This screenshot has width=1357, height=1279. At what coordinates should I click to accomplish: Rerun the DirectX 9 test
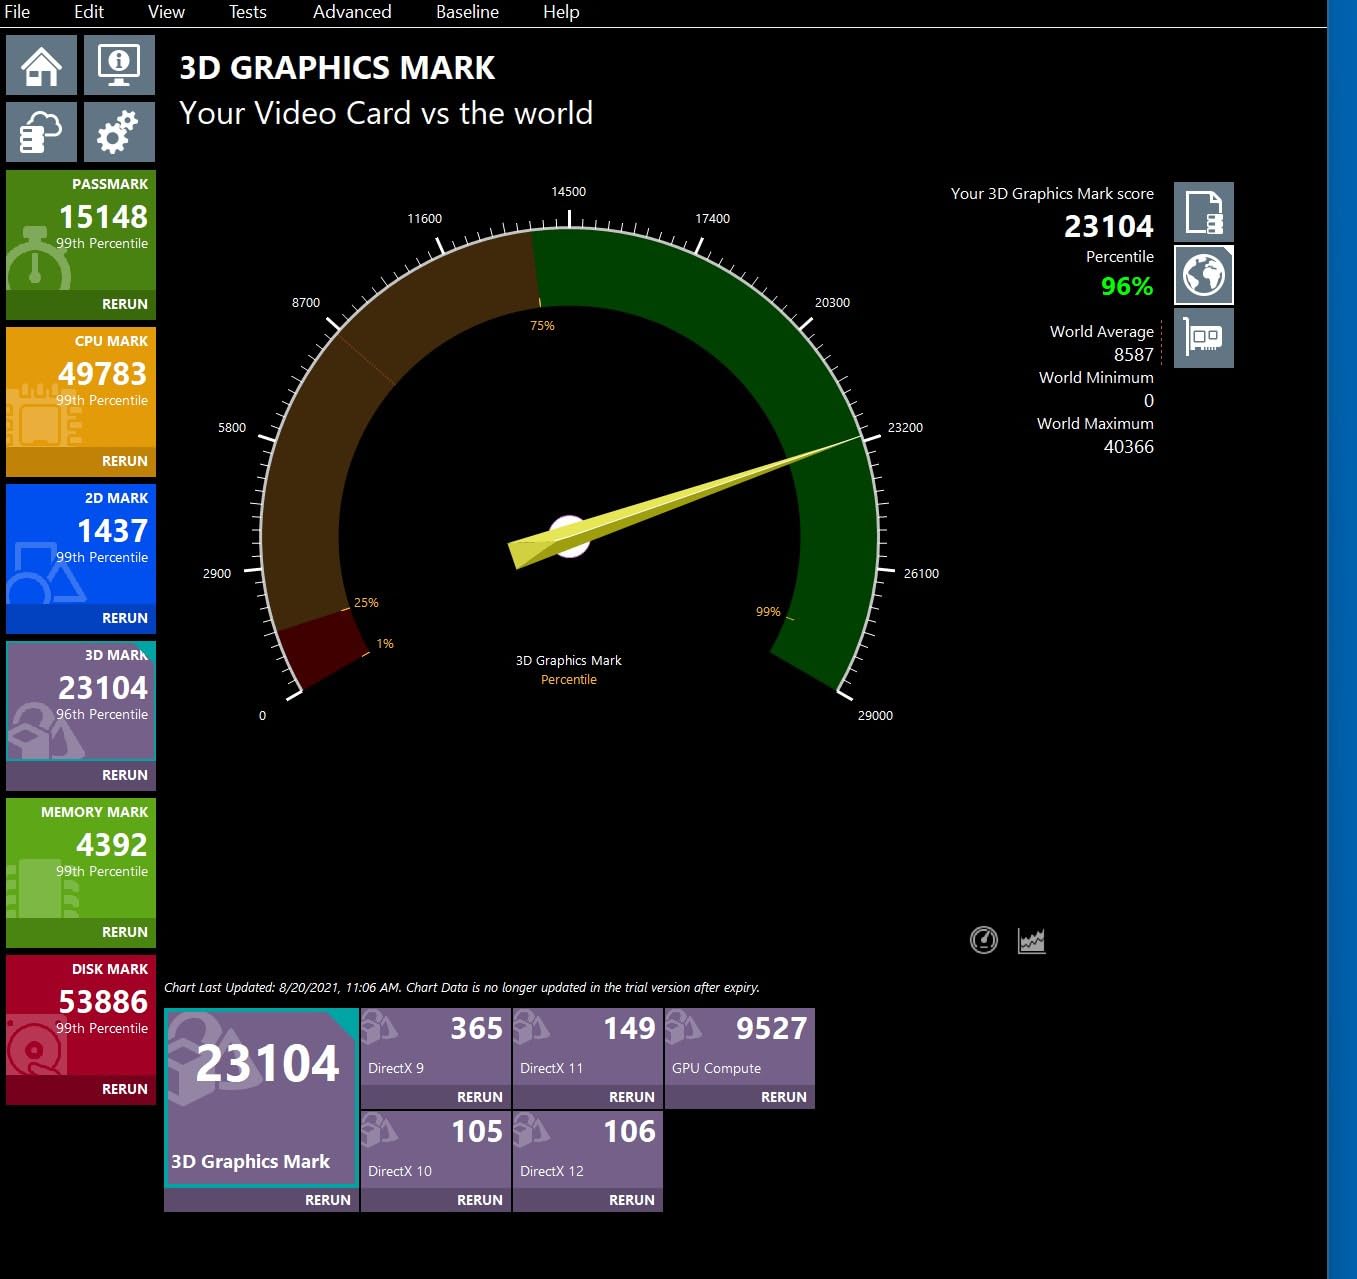479,1097
